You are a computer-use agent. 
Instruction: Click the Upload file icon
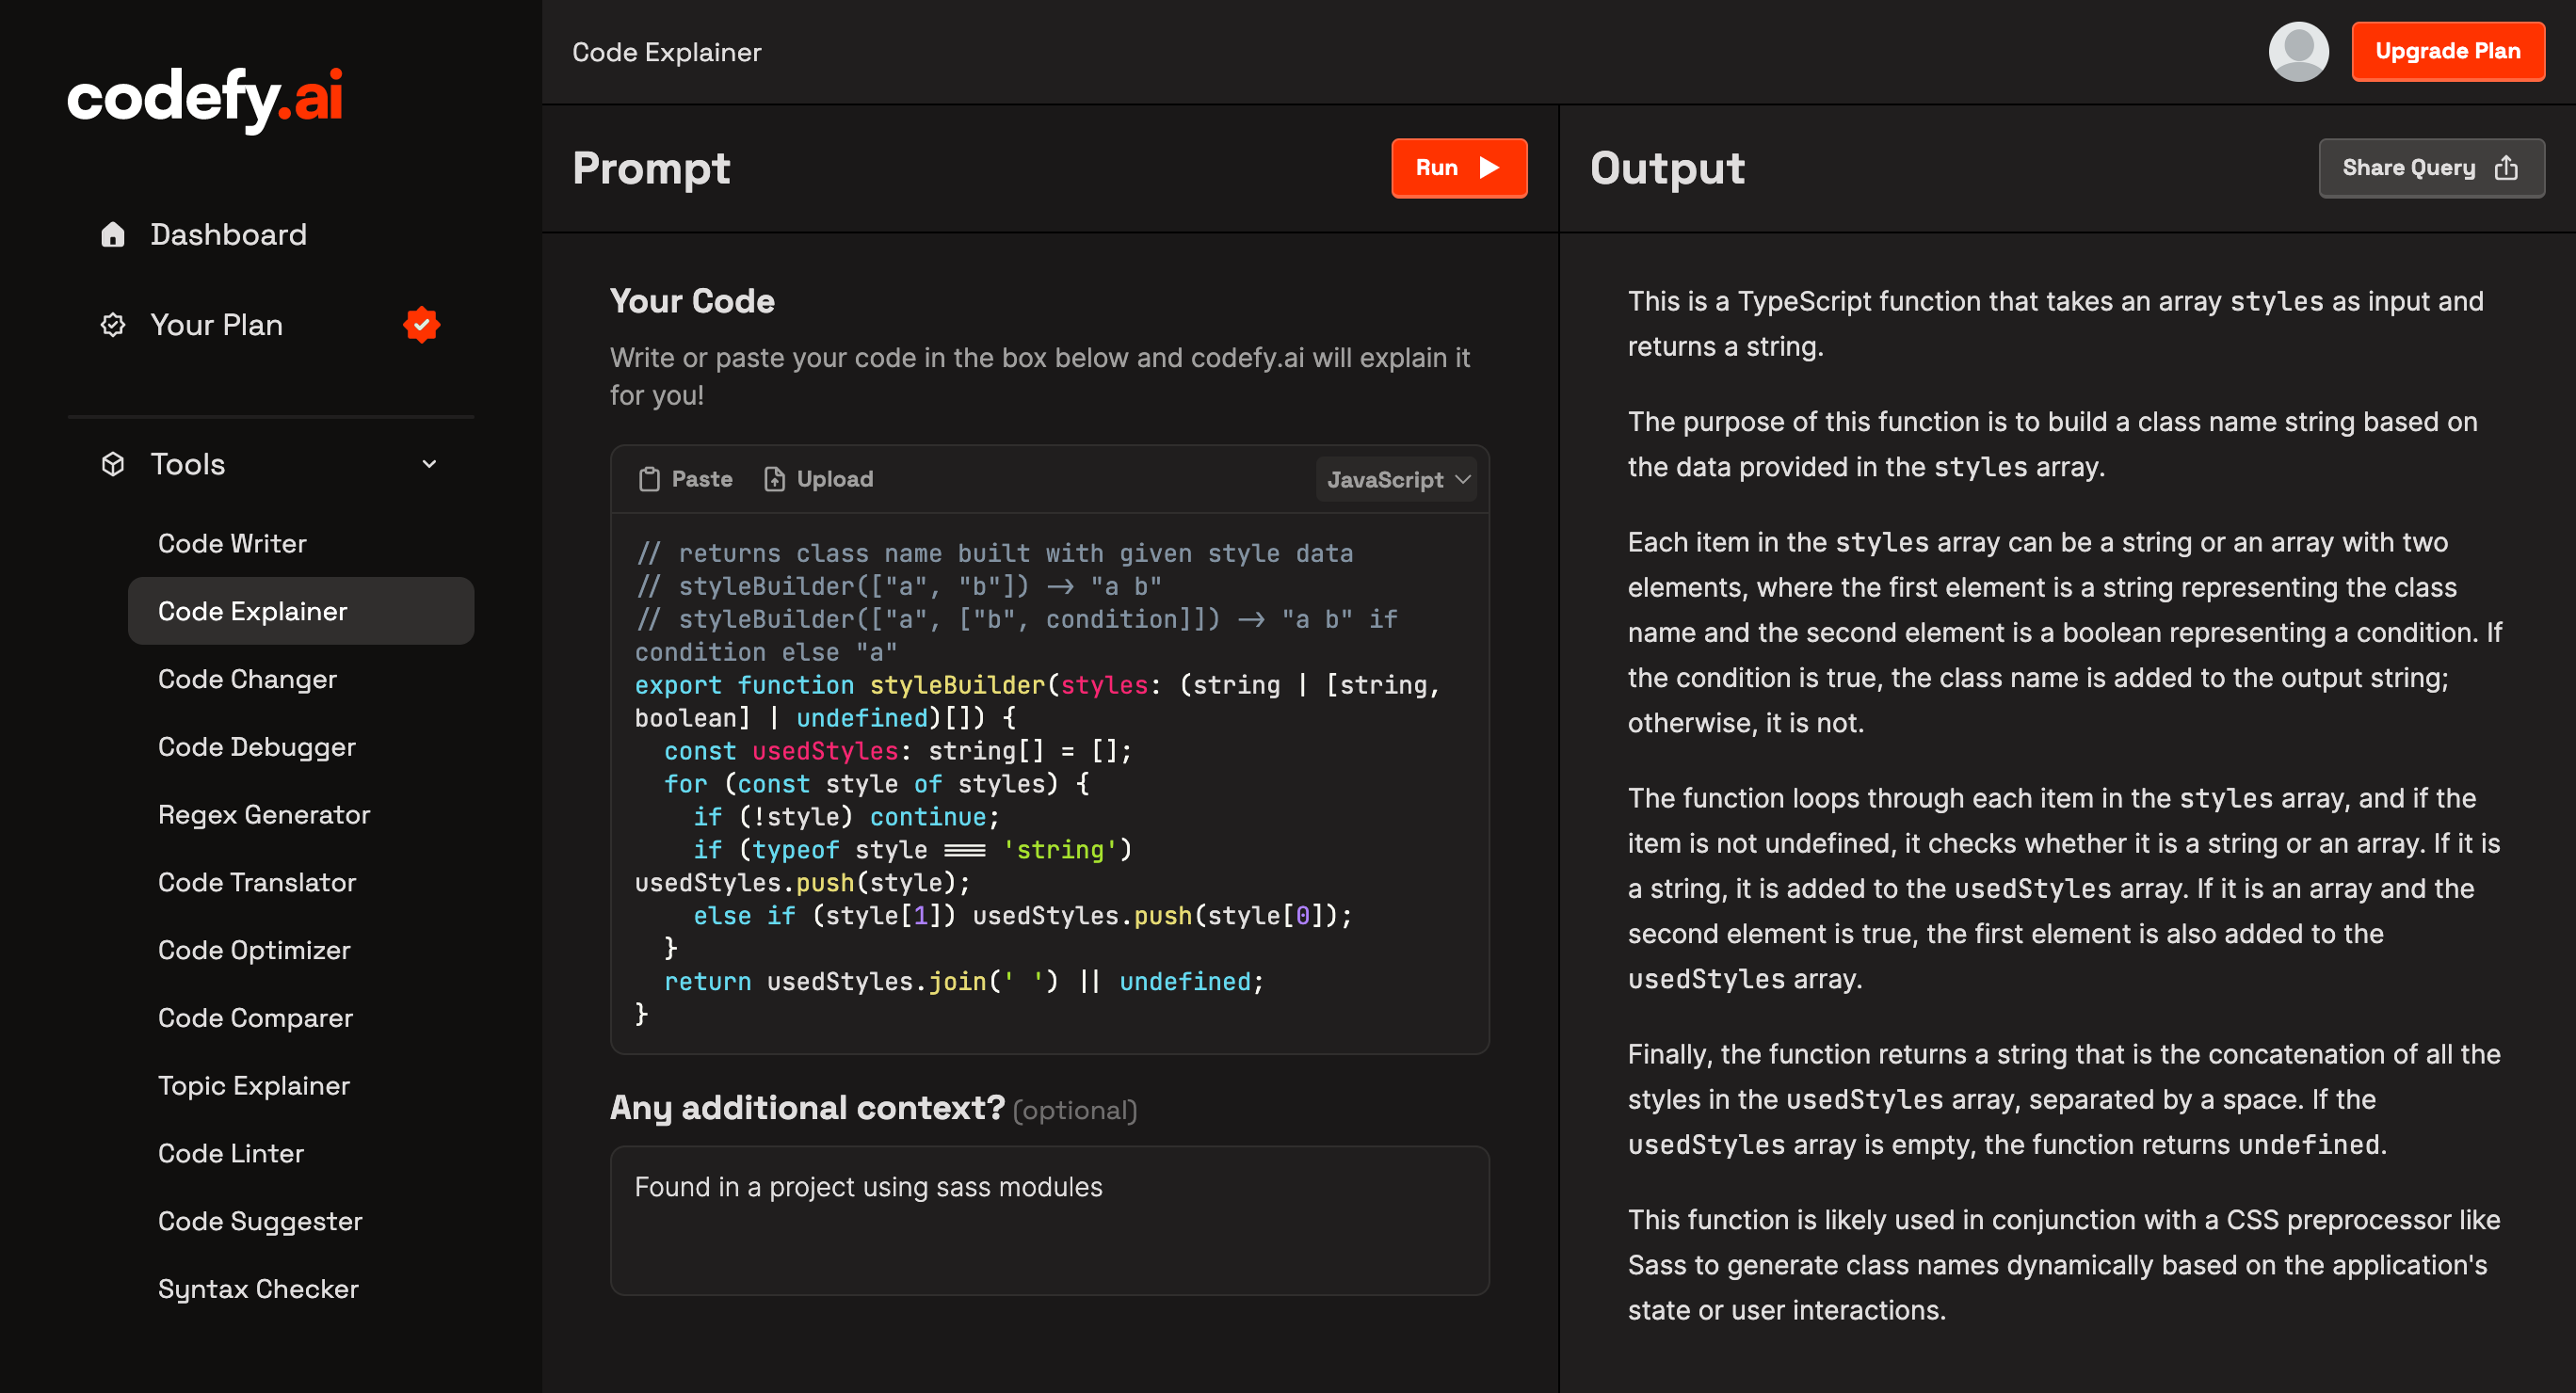click(774, 480)
